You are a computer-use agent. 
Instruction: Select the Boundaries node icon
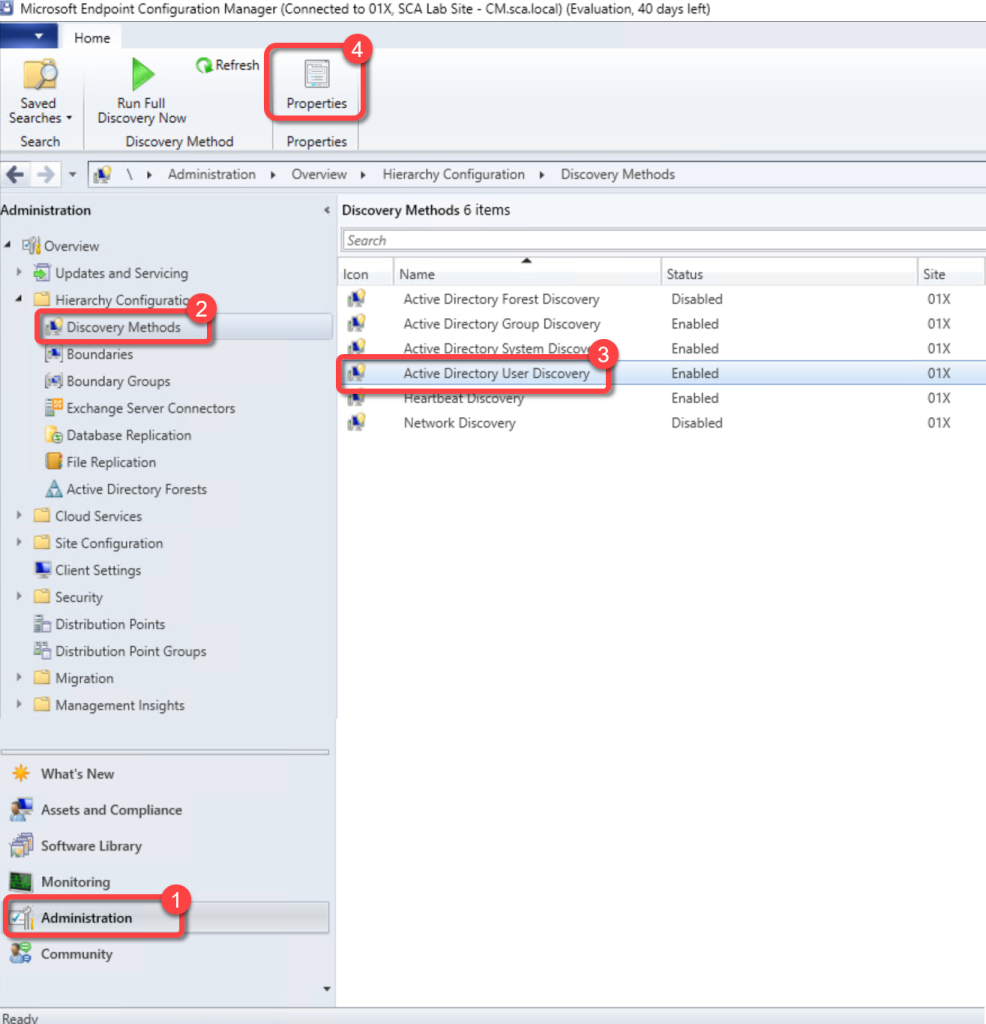54,355
